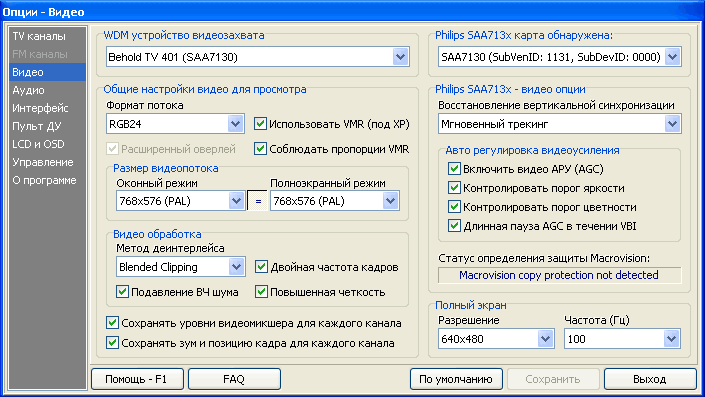This screenshot has width=705, height=397.
Task: Toggle Двойная частота кадров checkbox
Action: tap(327, 267)
